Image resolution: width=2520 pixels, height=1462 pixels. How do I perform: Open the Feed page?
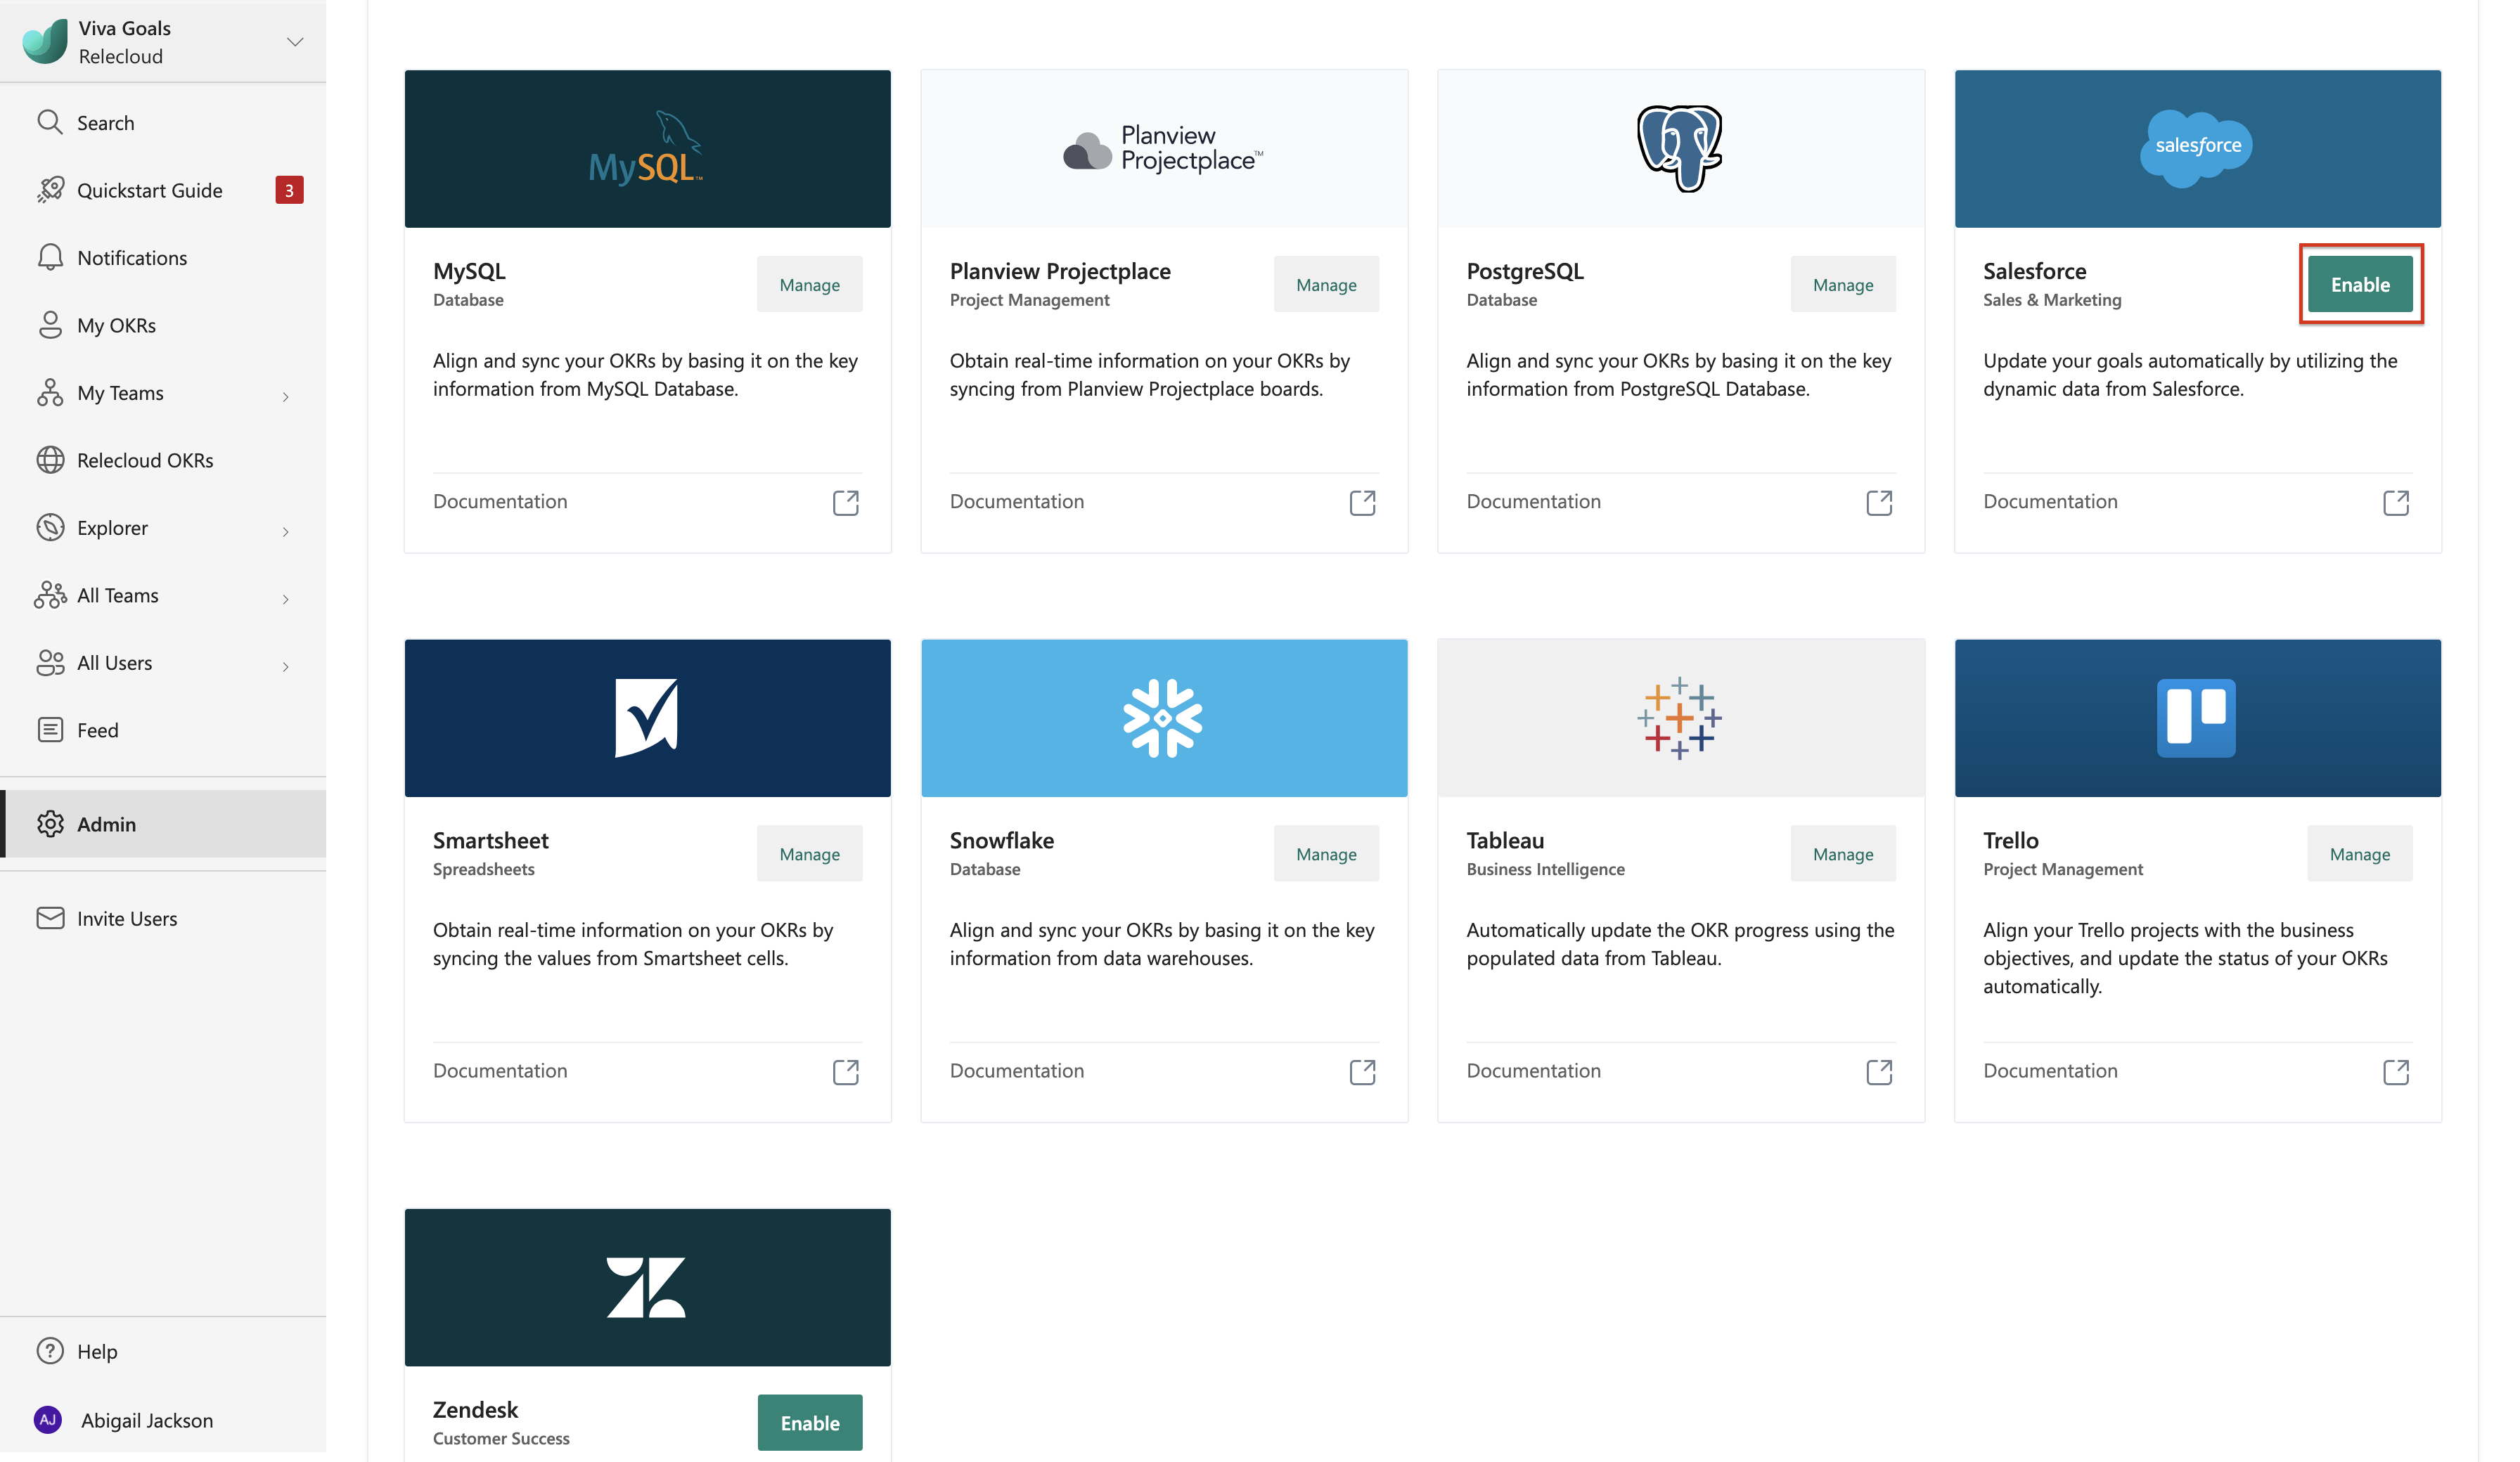[163, 730]
